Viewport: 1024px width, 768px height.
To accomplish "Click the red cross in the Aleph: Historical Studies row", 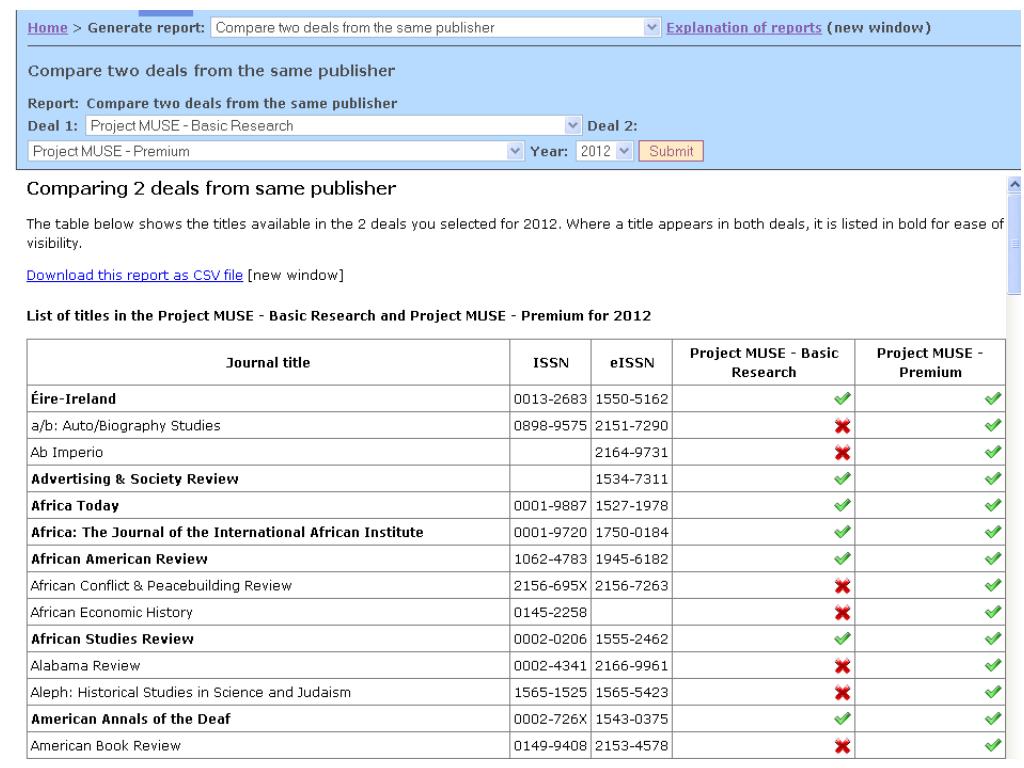I will pyautogui.click(x=842, y=693).
